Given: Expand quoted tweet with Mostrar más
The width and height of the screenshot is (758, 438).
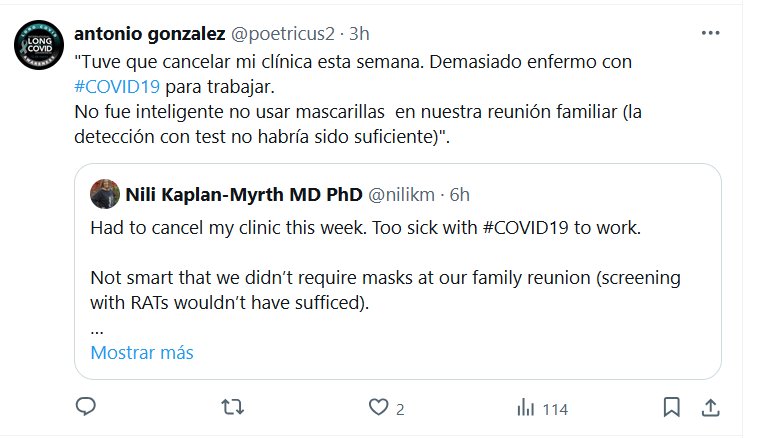Looking at the screenshot, I should (142, 353).
